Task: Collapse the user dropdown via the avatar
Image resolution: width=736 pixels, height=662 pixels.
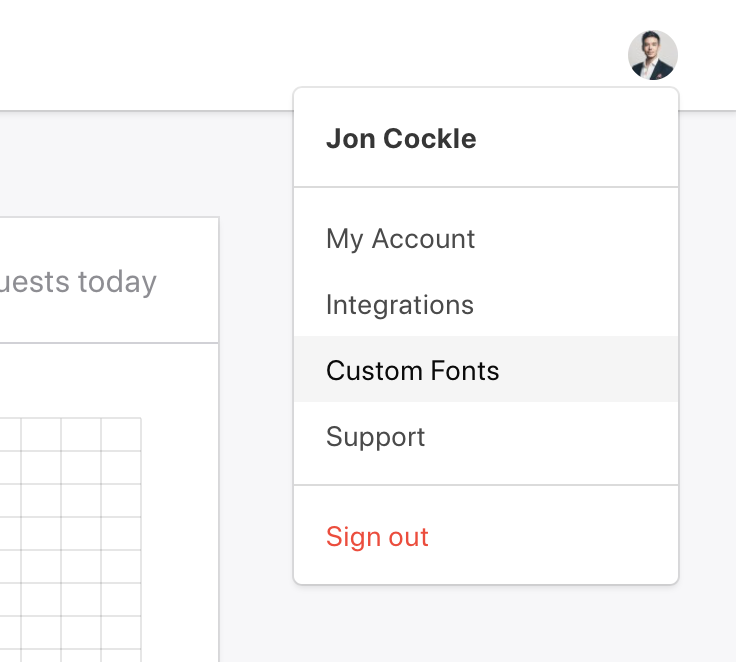Action: point(652,55)
